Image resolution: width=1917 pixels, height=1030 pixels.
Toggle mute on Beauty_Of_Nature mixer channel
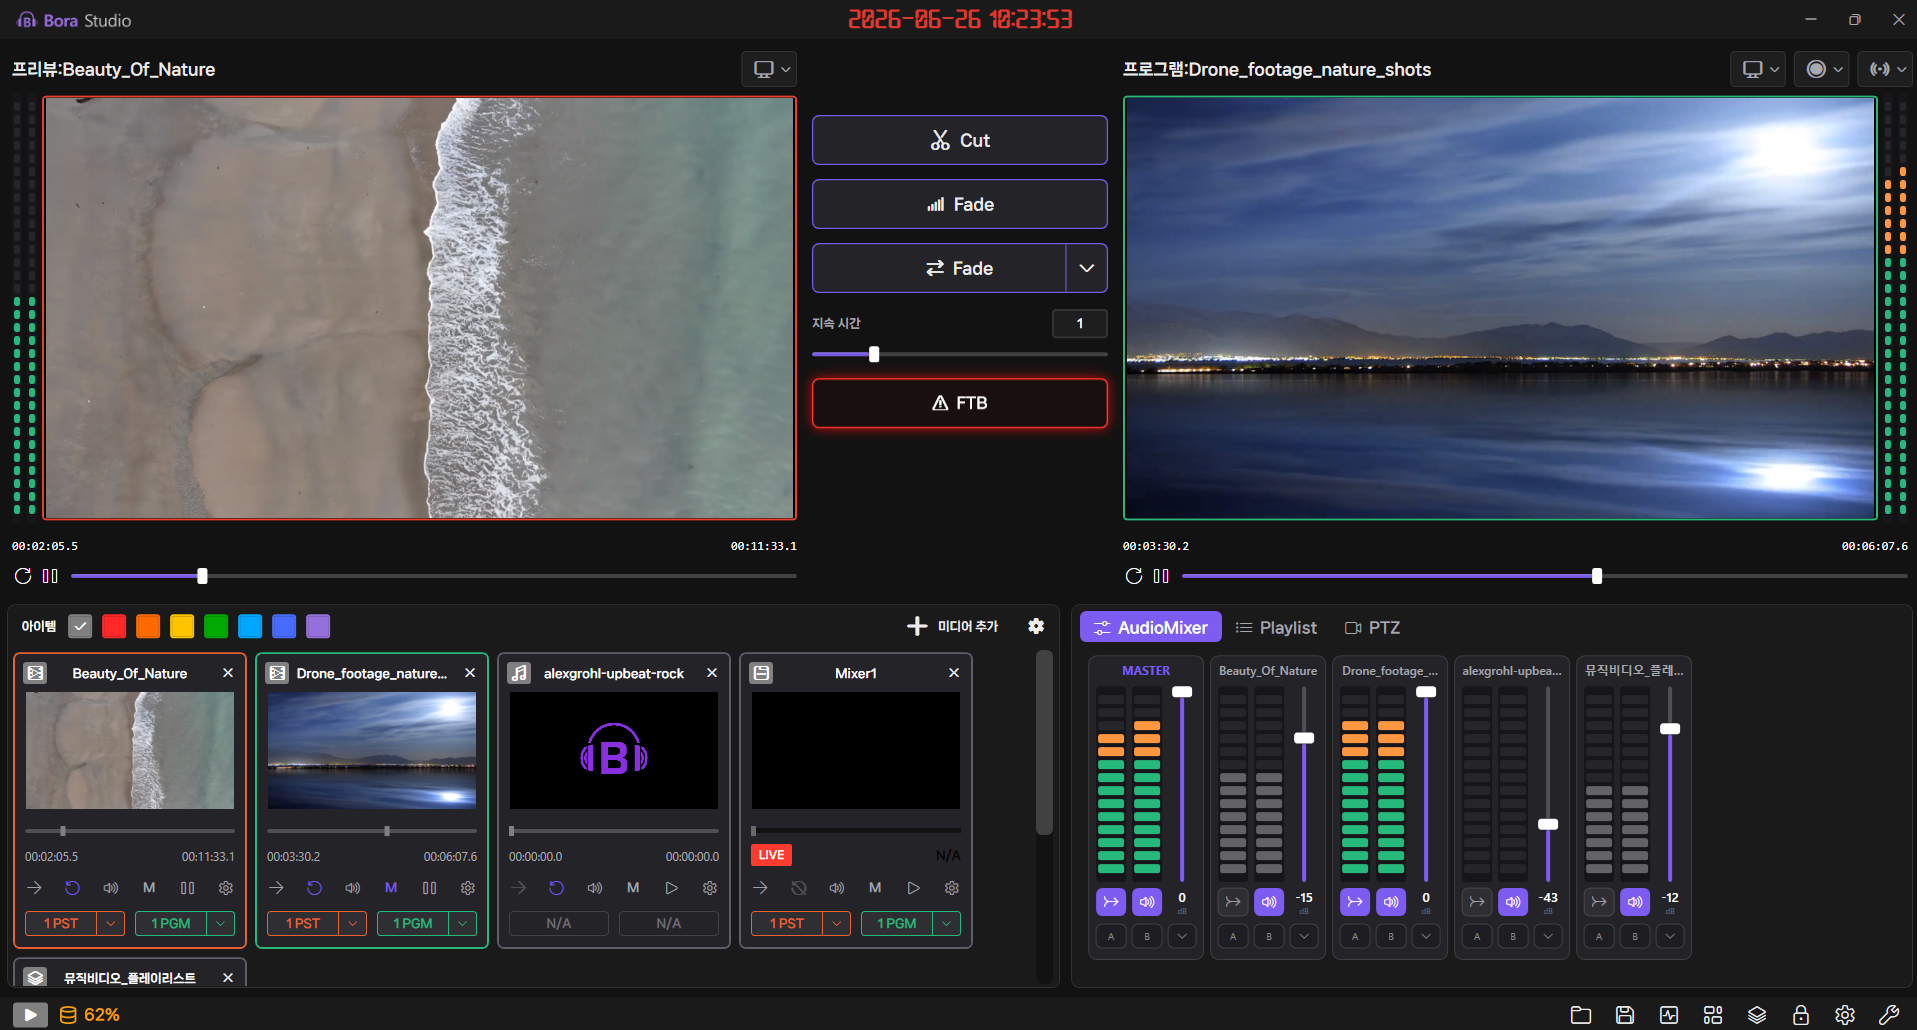point(1269,902)
